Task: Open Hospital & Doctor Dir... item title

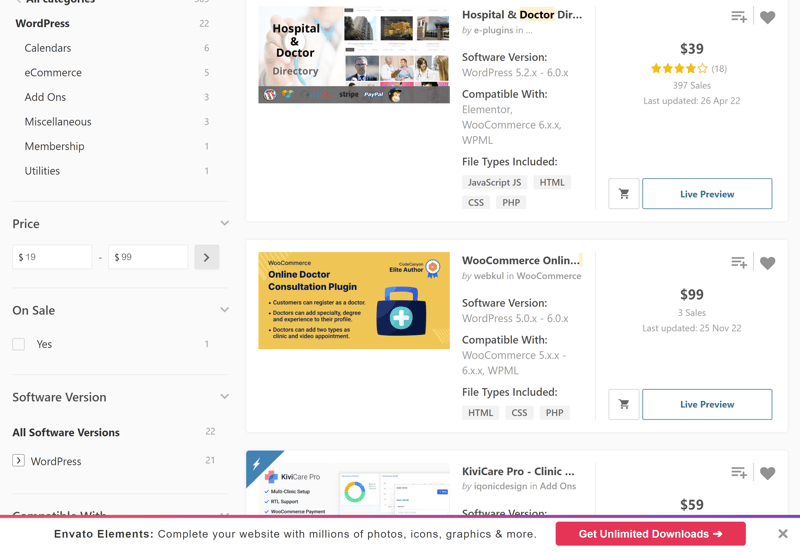Action: click(x=522, y=15)
